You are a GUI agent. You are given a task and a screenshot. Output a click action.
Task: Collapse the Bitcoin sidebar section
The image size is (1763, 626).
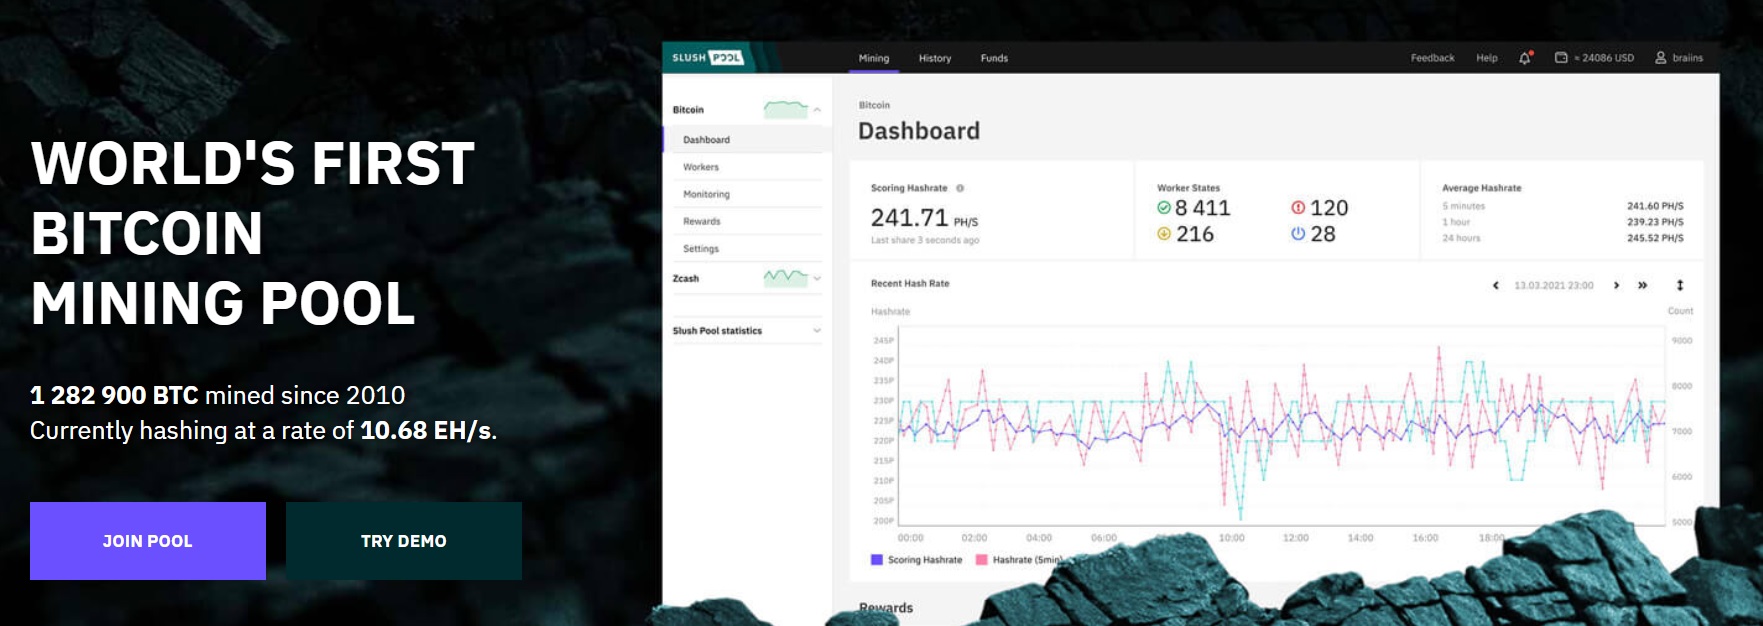click(817, 110)
